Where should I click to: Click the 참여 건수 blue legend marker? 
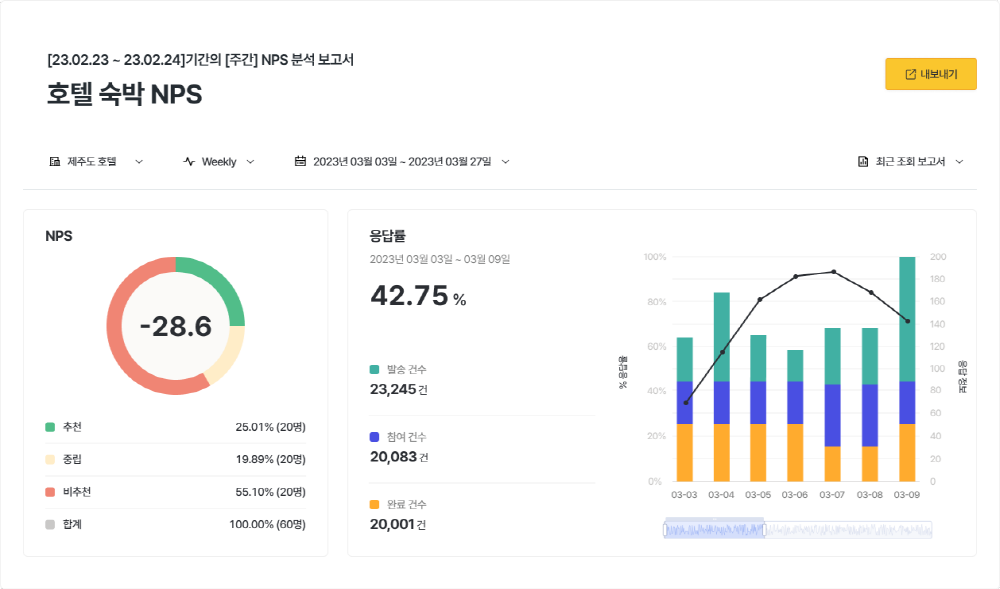click(375, 437)
